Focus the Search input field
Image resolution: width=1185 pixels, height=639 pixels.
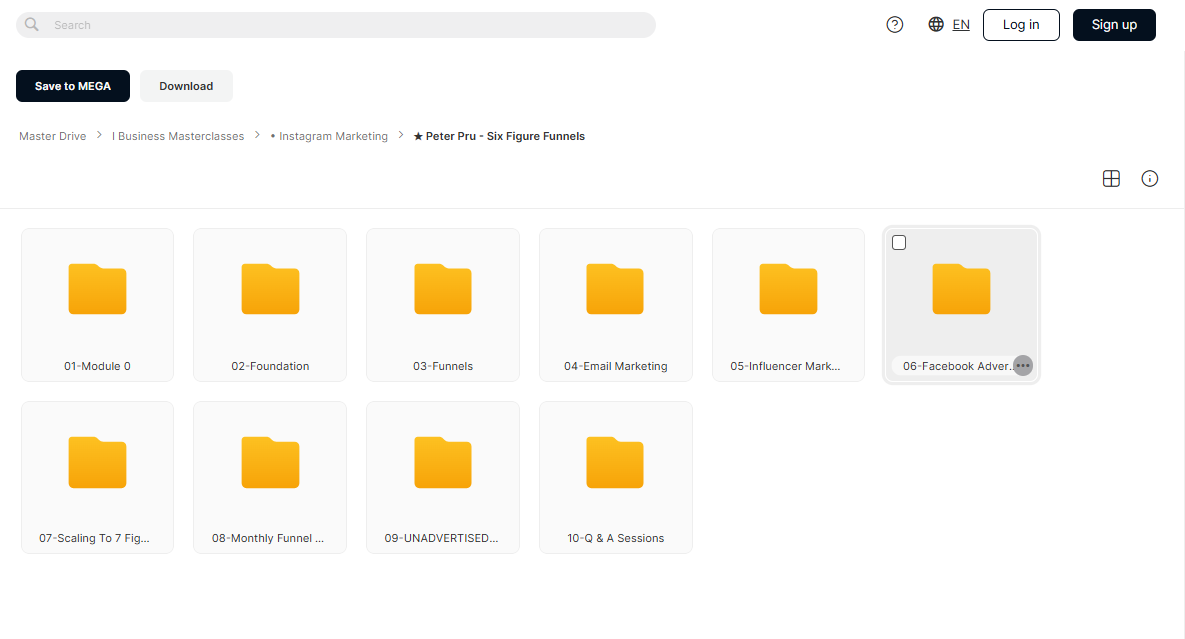(x=336, y=25)
